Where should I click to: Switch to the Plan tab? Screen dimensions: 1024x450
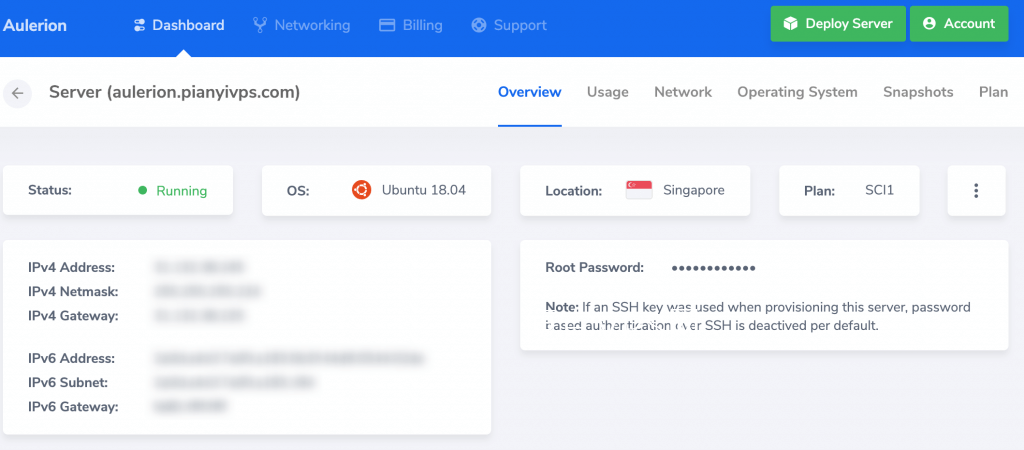[x=993, y=92]
